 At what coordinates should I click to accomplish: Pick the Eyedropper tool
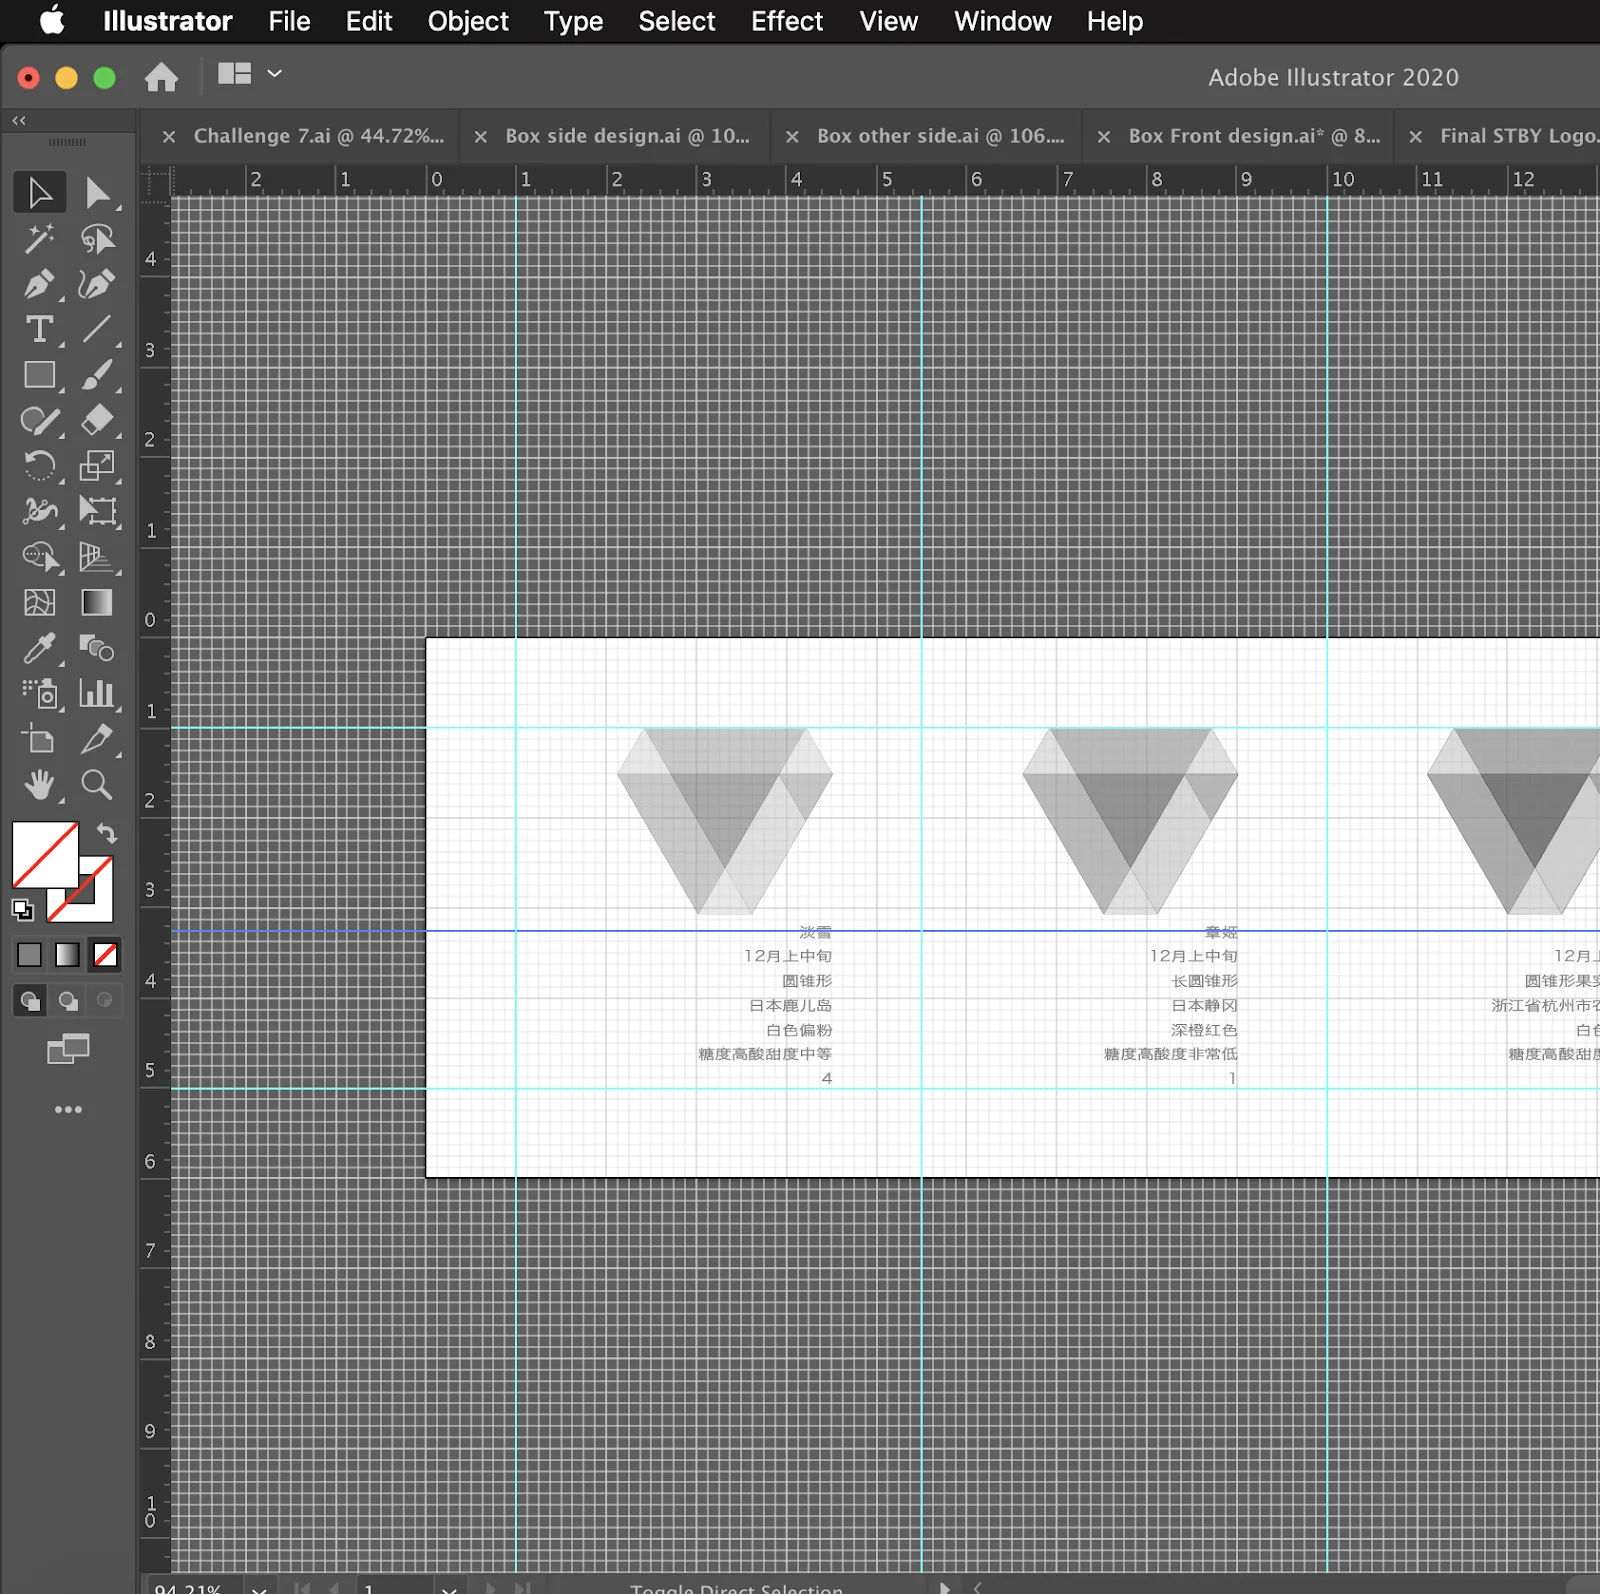39,648
